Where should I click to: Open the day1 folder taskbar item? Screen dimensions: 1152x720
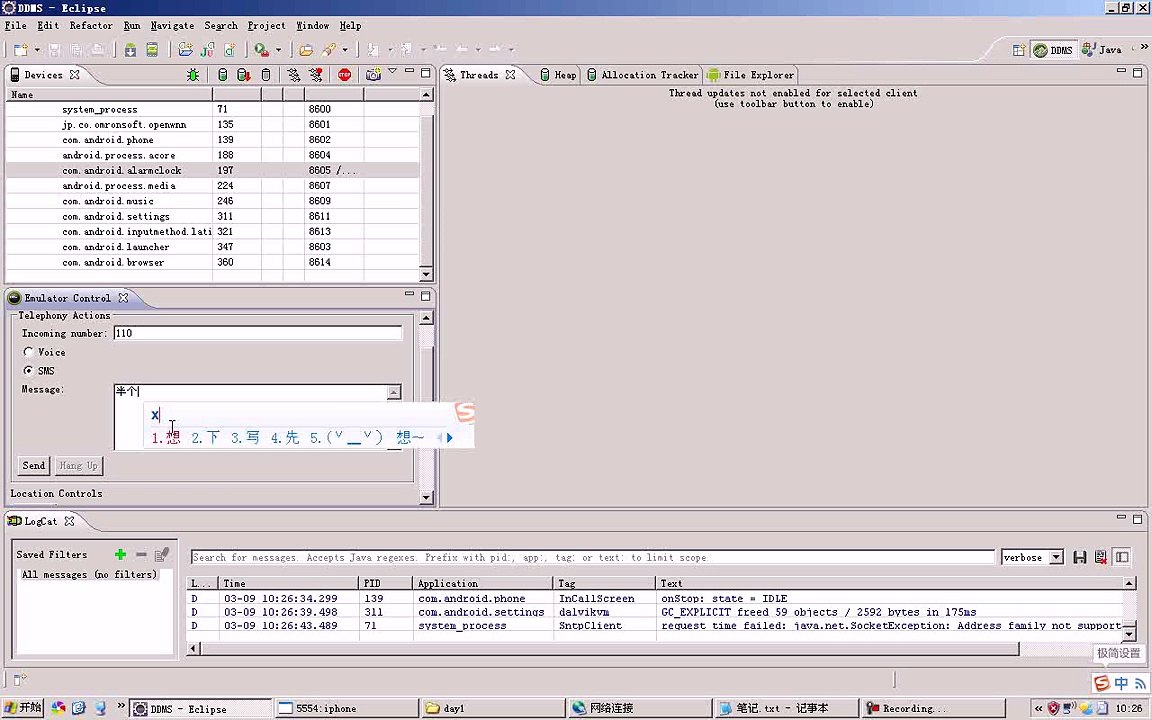pos(494,708)
